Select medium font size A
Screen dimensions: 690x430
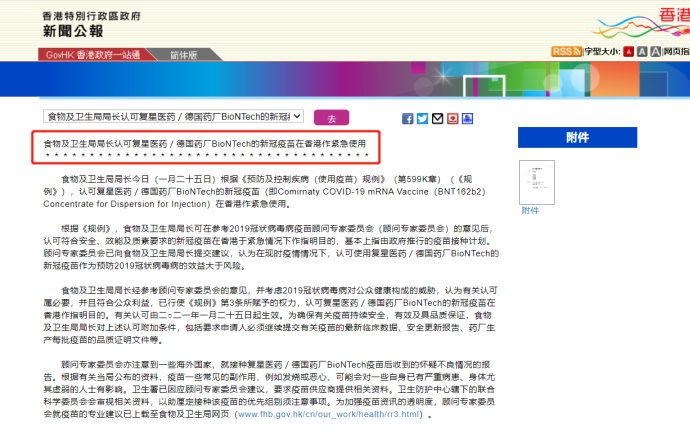(x=642, y=52)
